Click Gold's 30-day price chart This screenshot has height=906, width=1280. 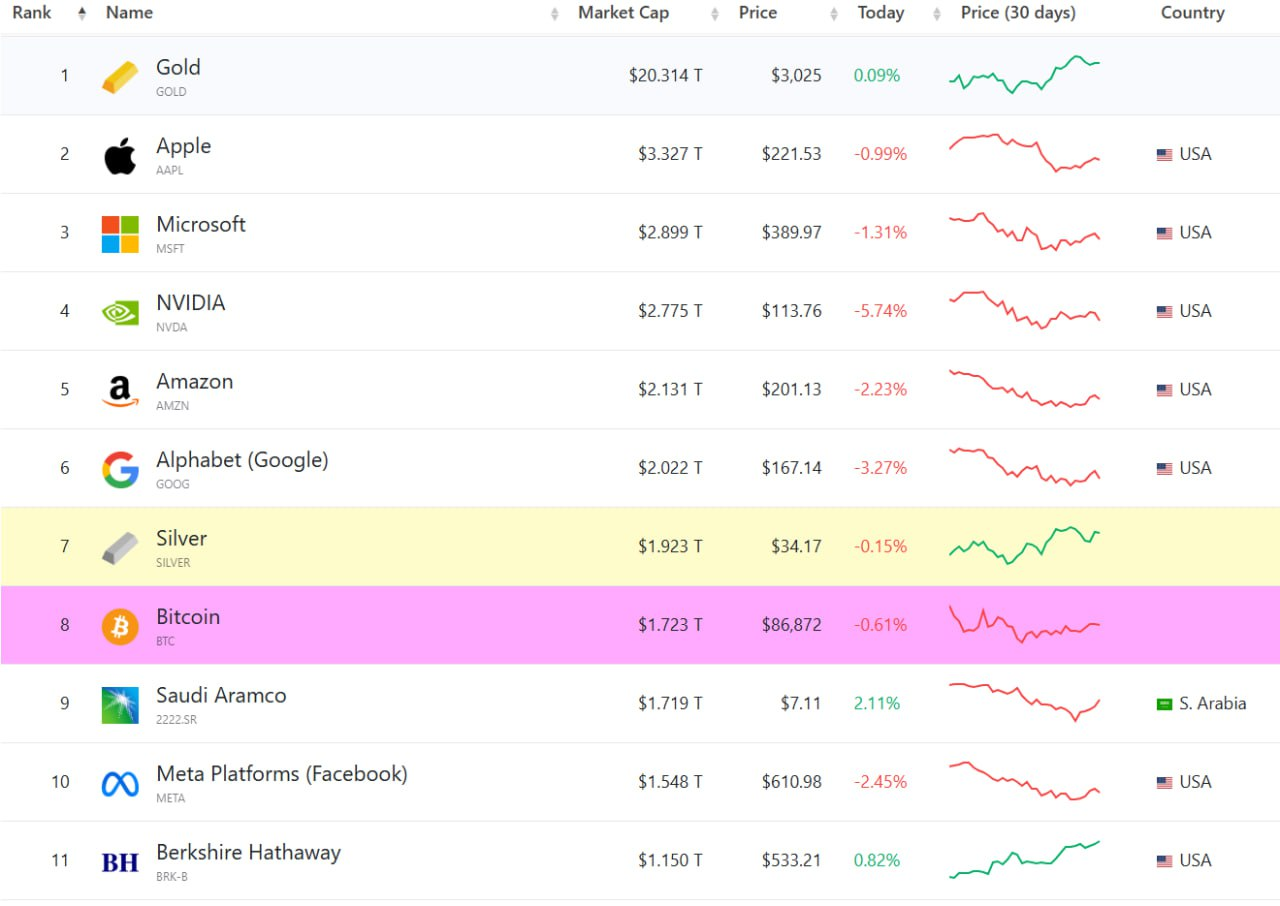(1024, 74)
